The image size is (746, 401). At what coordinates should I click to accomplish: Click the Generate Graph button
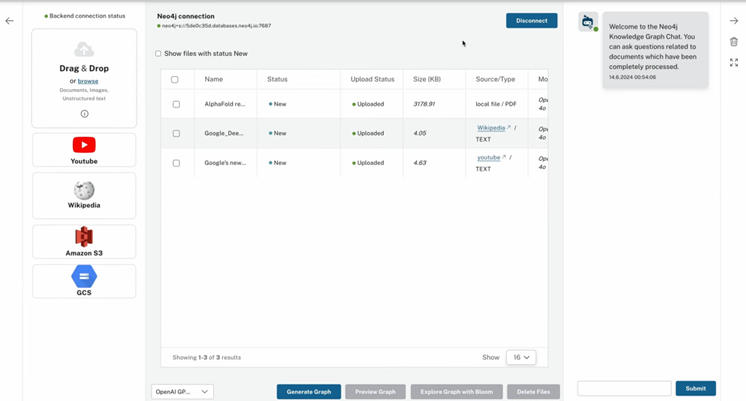pyautogui.click(x=308, y=392)
